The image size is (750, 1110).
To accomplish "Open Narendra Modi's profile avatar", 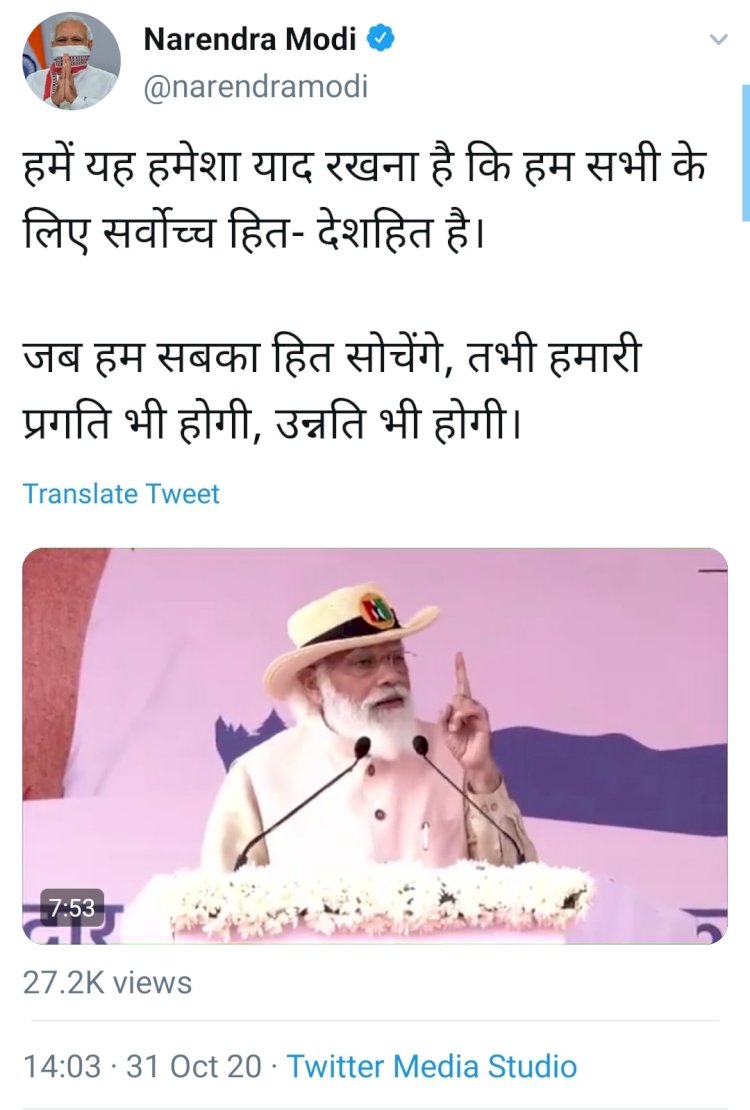I will (x=72, y=61).
